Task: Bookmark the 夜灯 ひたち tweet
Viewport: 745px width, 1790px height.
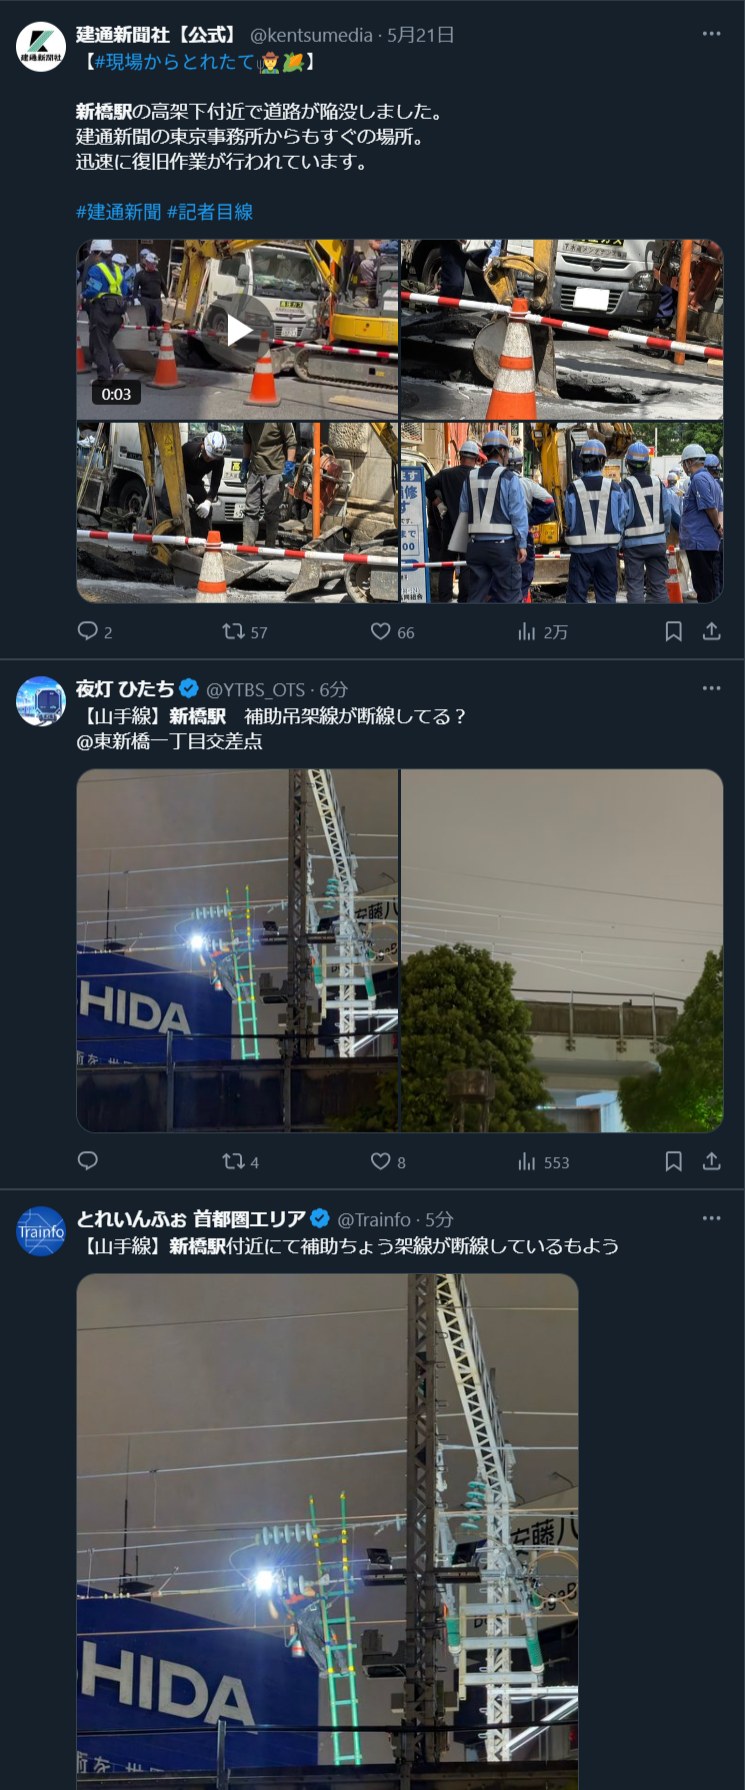Action: (674, 1161)
